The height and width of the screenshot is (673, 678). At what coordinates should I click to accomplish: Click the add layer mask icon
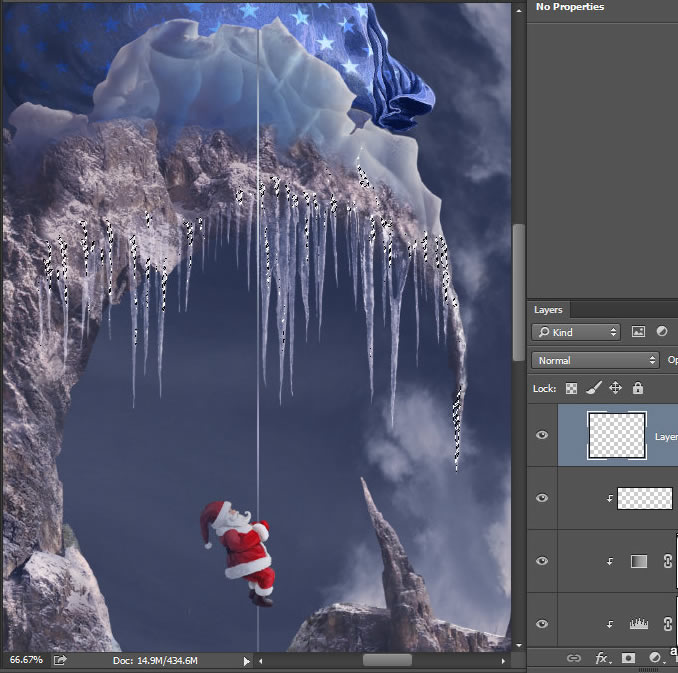tap(628, 658)
